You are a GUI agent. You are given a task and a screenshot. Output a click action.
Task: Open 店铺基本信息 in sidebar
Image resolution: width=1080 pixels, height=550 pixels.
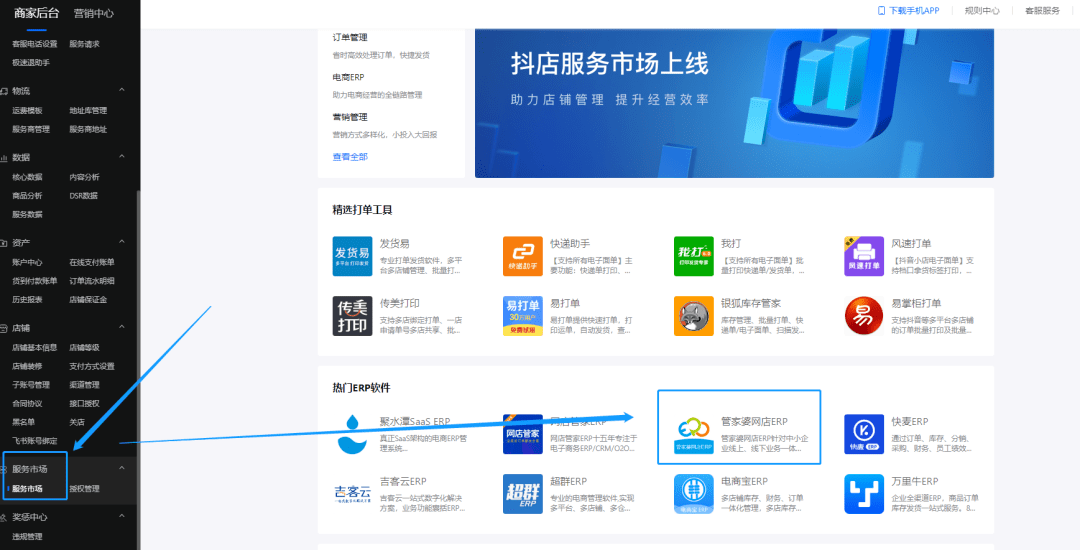pos(34,348)
